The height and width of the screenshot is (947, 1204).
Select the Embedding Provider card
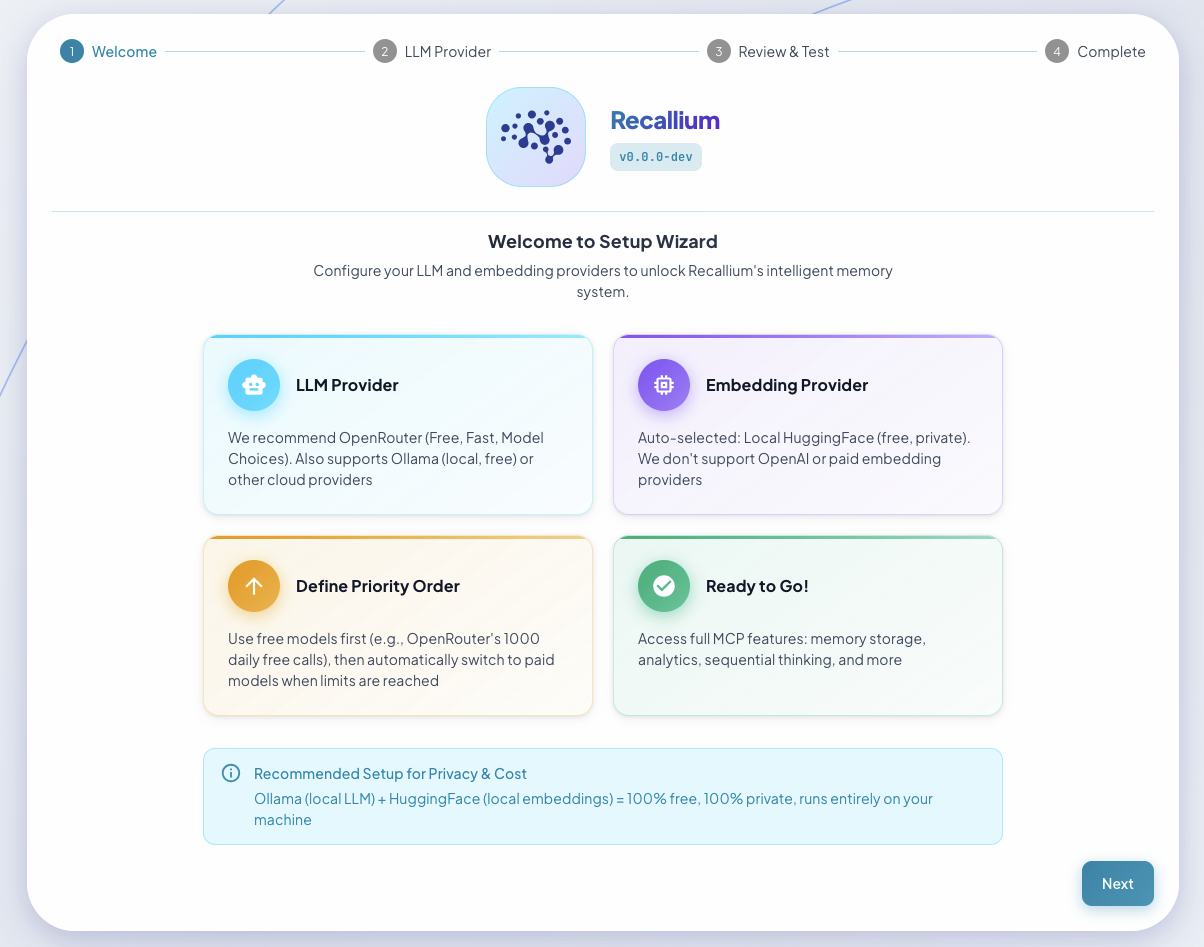pos(807,425)
